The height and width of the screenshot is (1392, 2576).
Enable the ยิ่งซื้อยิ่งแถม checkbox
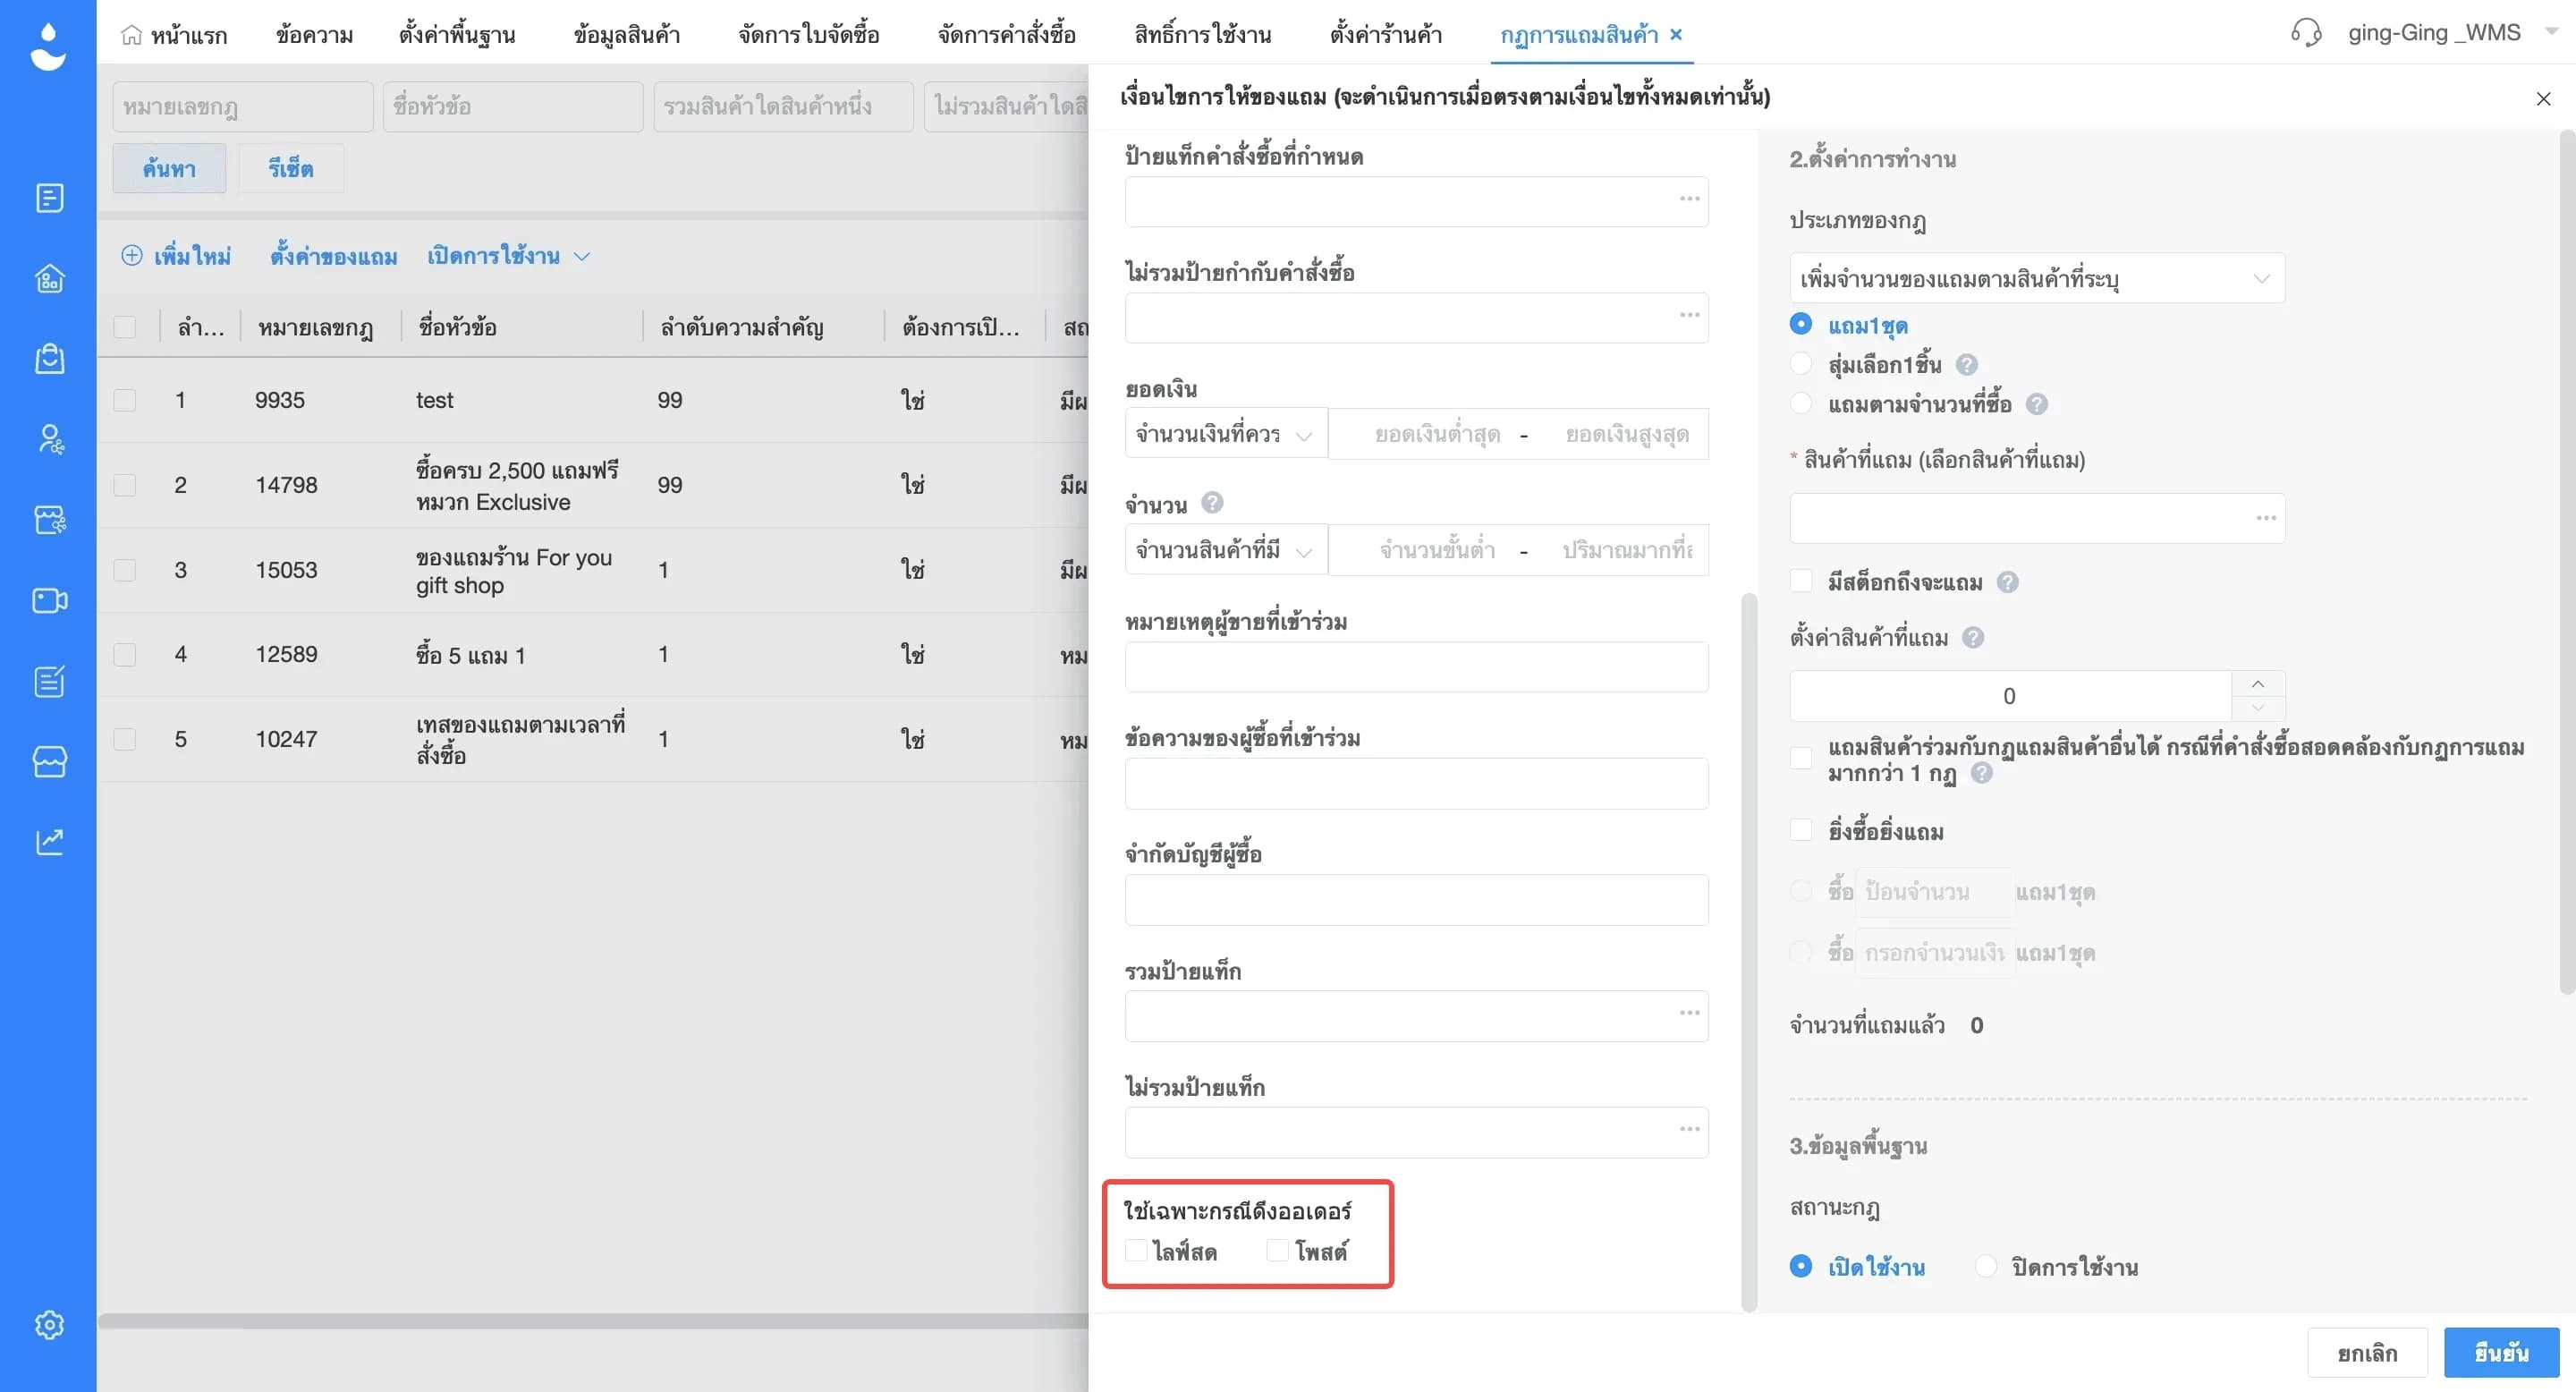(1800, 830)
